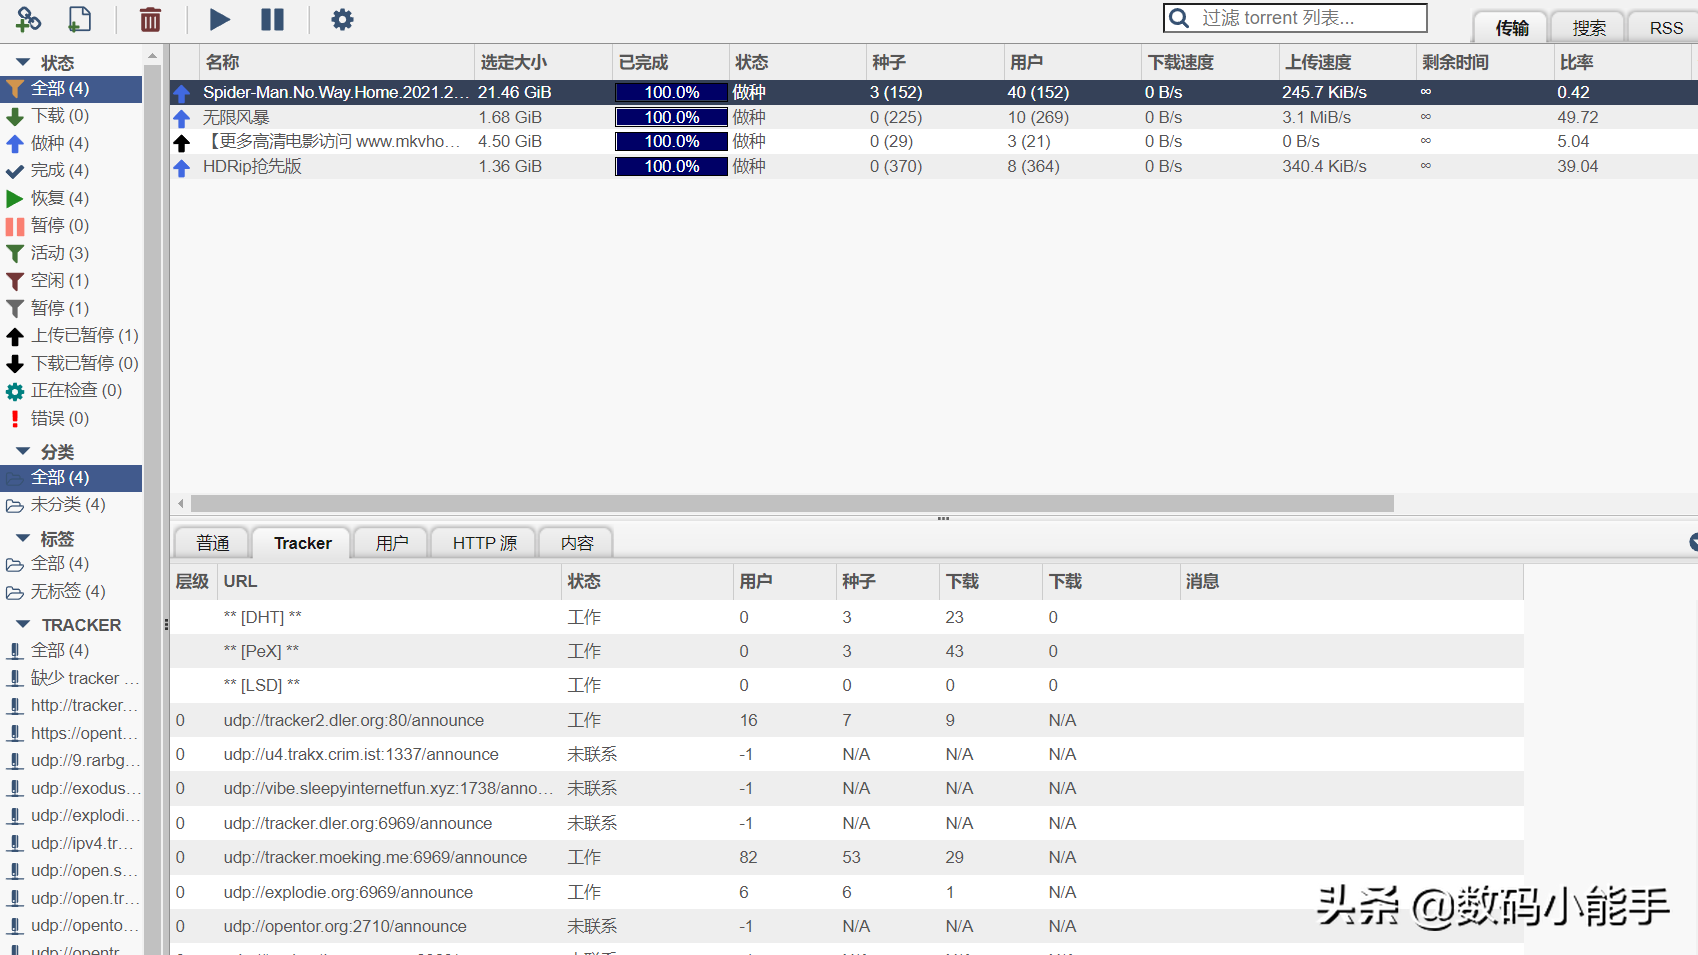The image size is (1698, 955).
Task: Filter by 正在检查 (0) status
Action: 71,391
